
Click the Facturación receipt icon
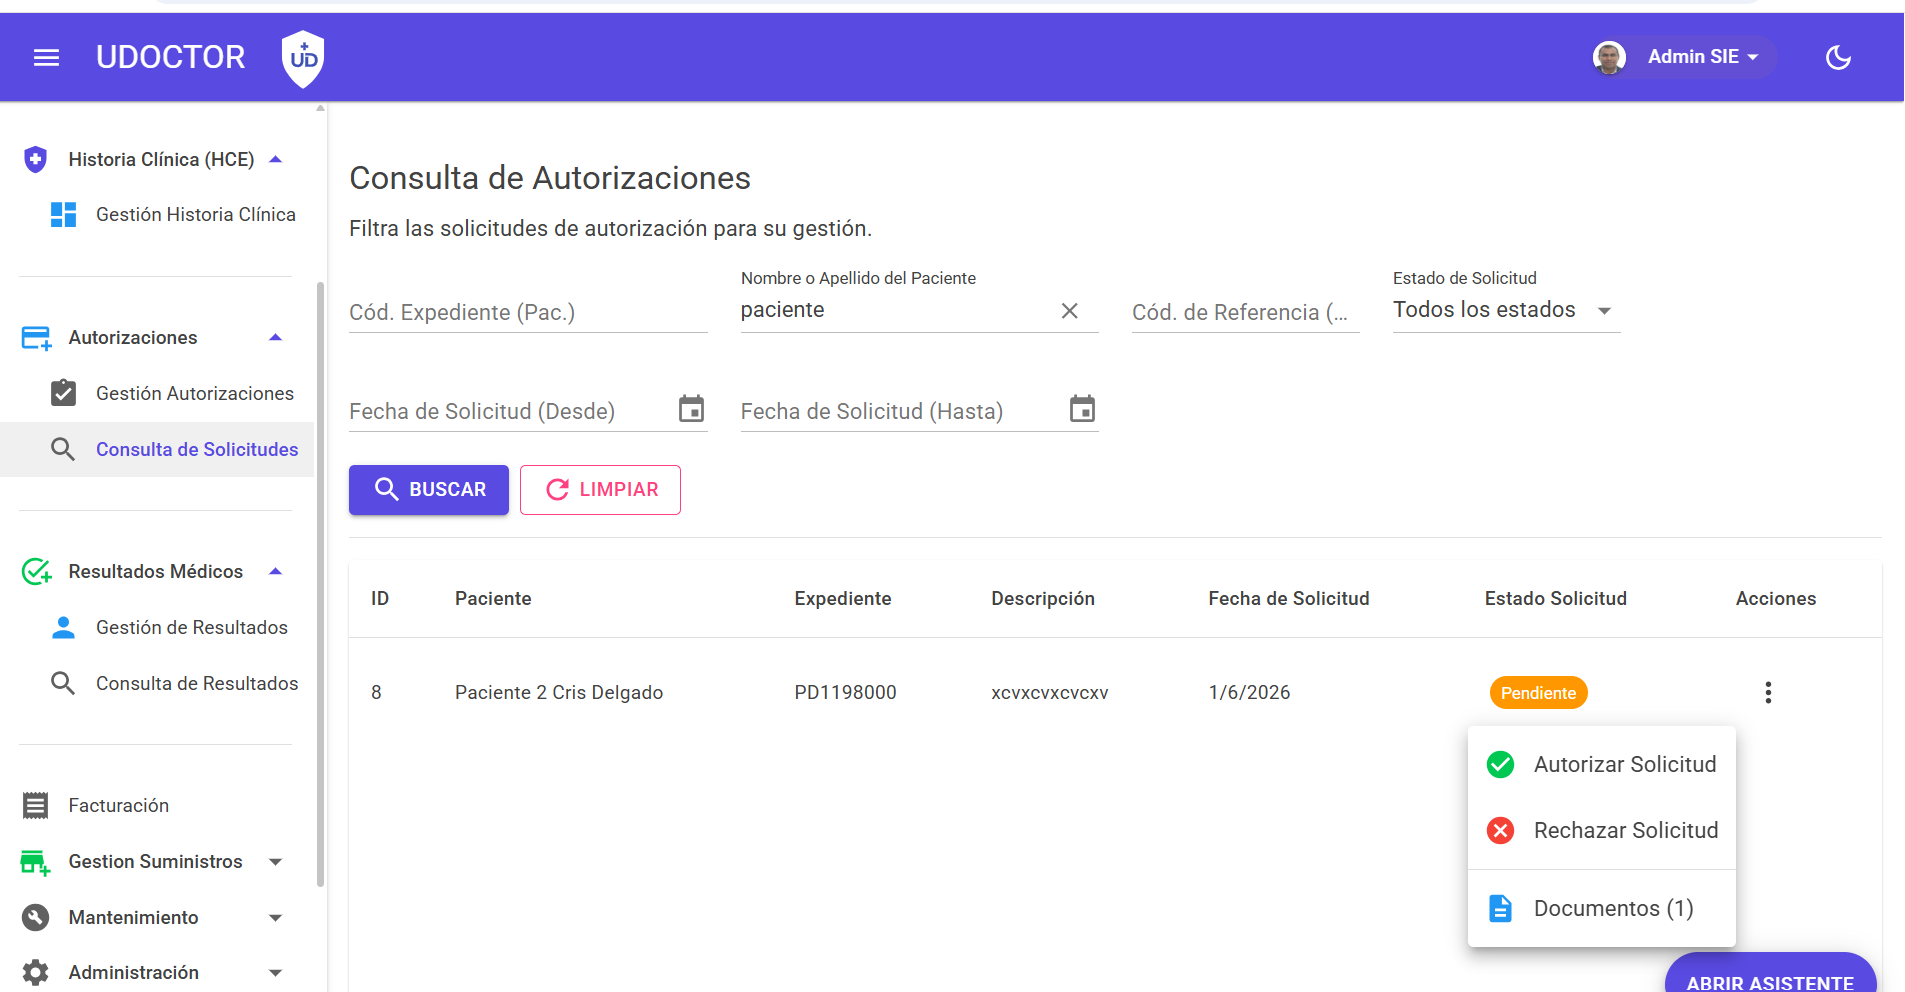pos(36,805)
